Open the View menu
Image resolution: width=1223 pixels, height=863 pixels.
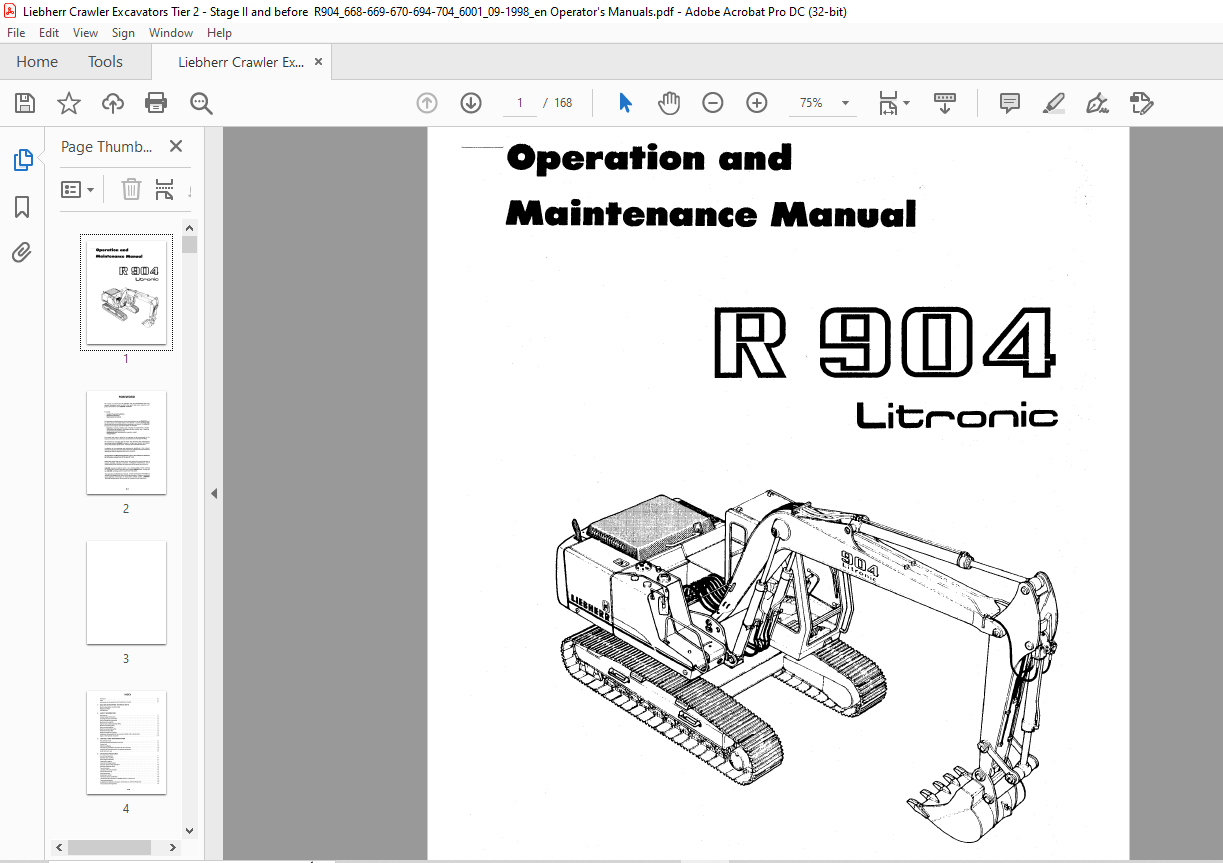pyautogui.click(x=85, y=33)
